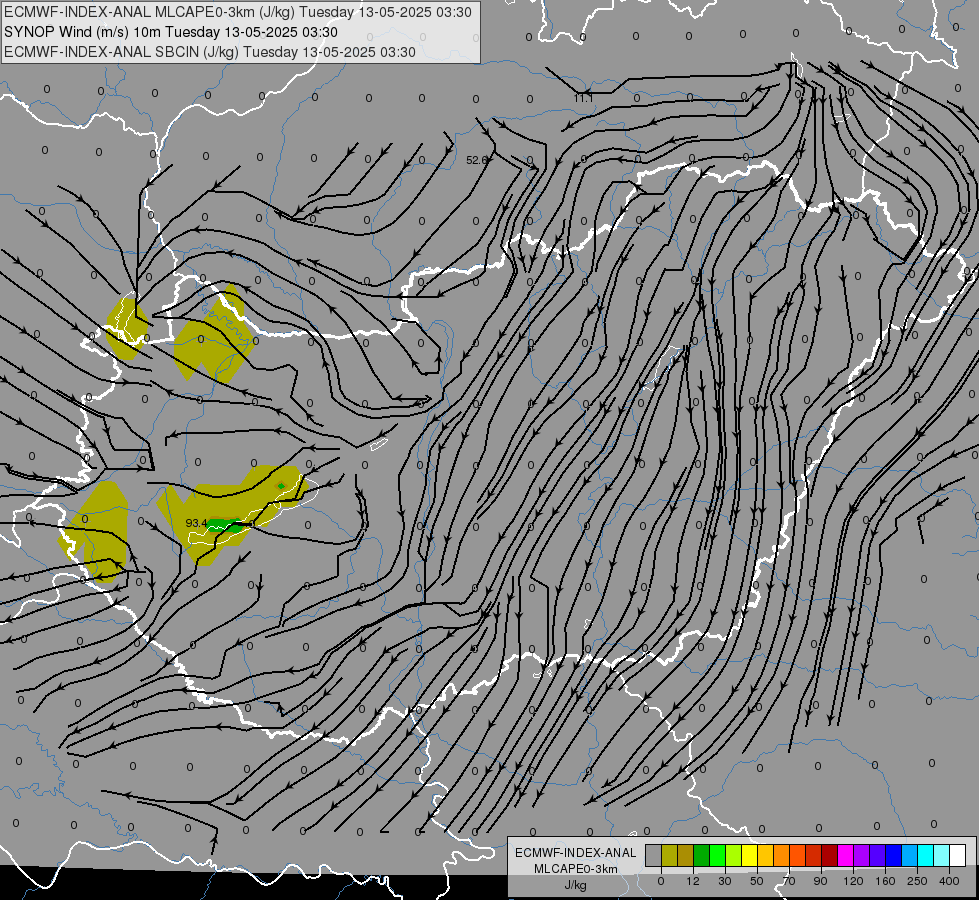Viewport: 979px width, 900px height.
Task: Click the gray swatch in the legend
Action: tap(654, 855)
